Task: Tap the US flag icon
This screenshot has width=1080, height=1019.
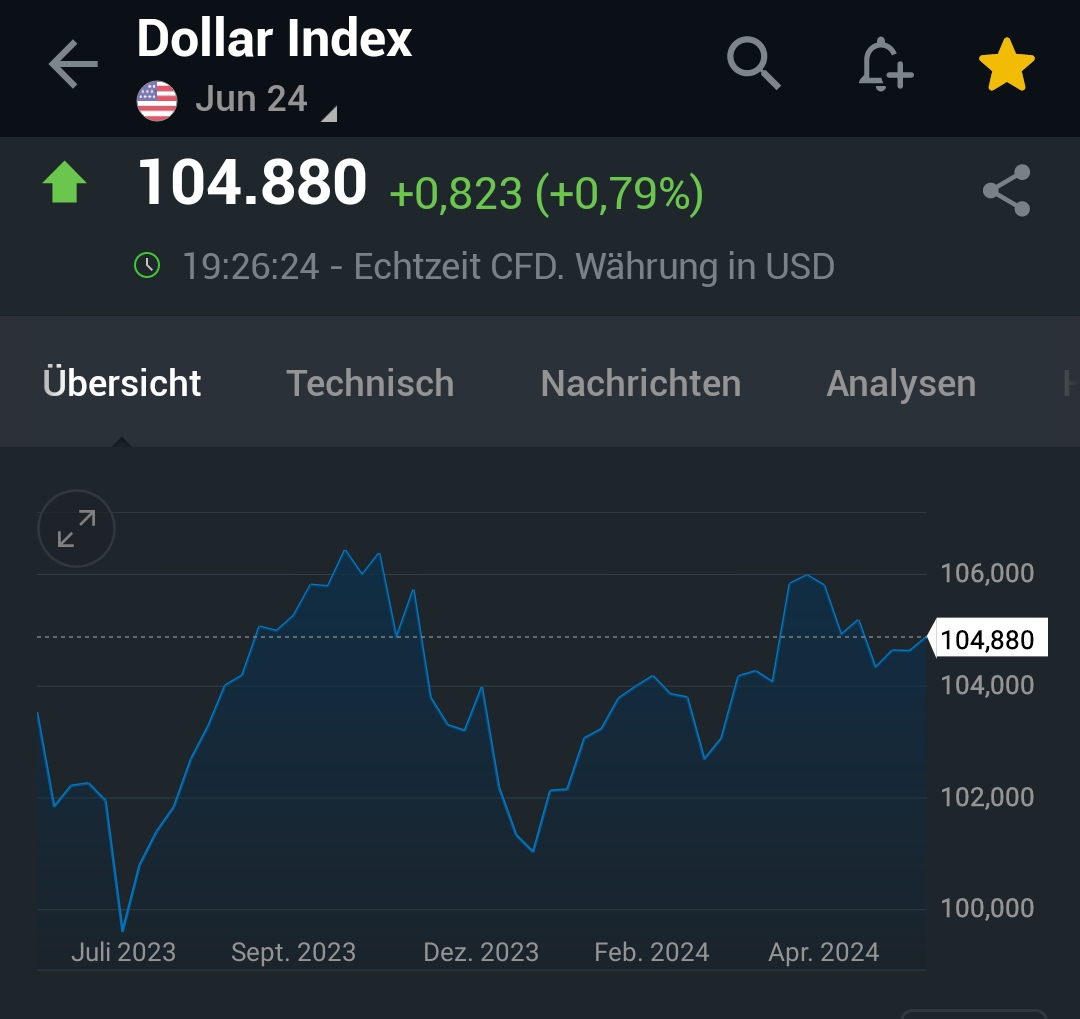Action: (x=157, y=101)
